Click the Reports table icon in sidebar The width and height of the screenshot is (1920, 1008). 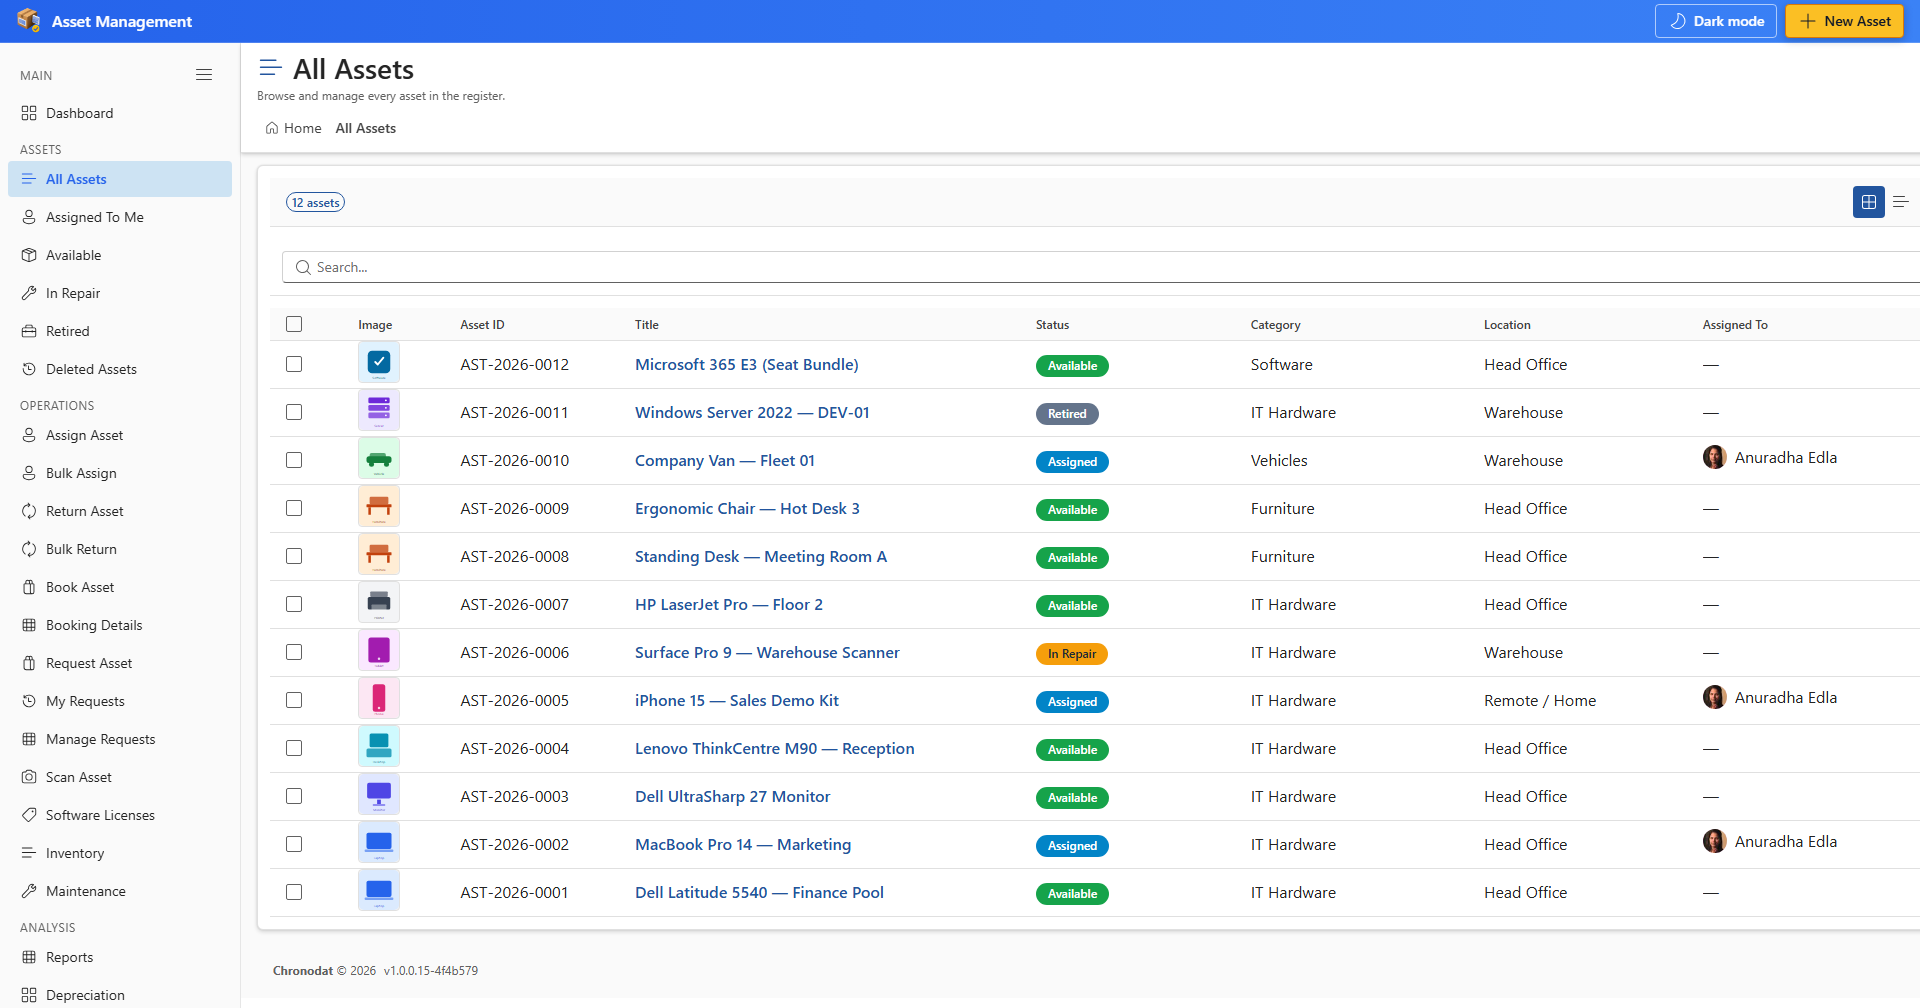tap(29, 957)
